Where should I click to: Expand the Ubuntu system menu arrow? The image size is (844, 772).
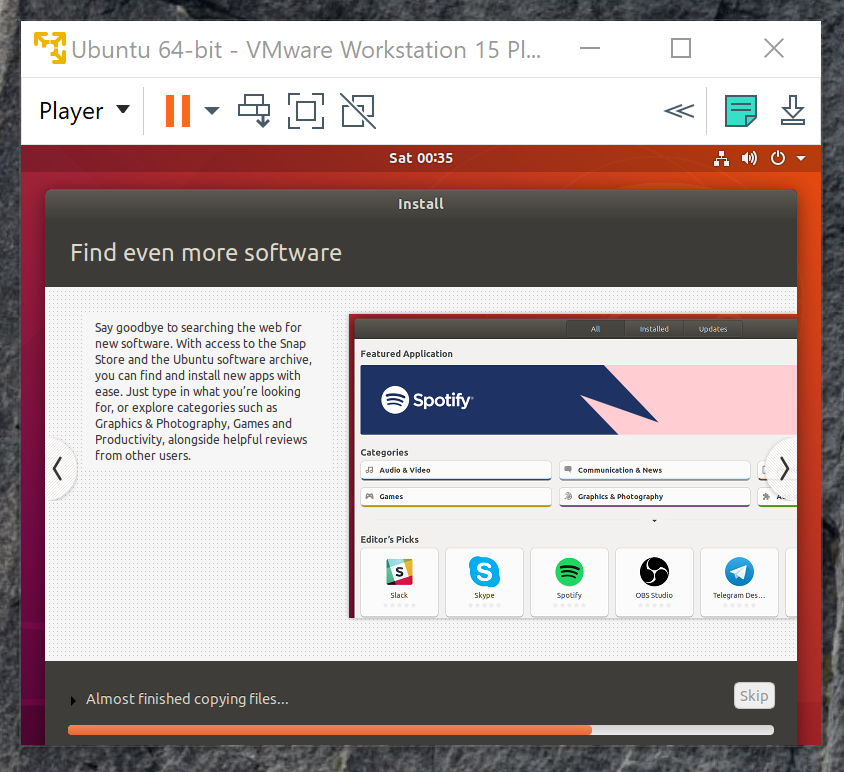pos(801,158)
